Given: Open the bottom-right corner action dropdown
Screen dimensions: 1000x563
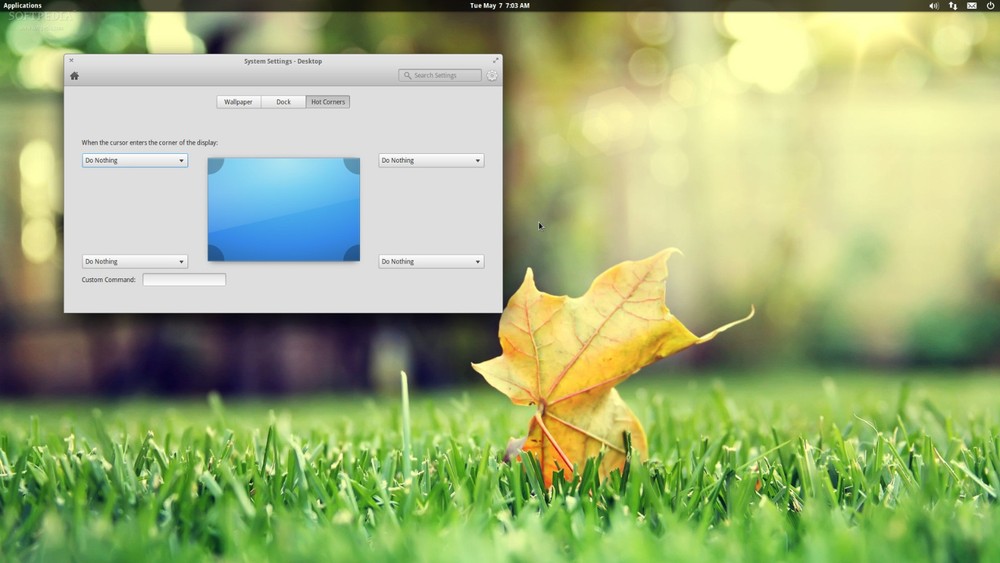Looking at the screenshot, I should 431,261.
